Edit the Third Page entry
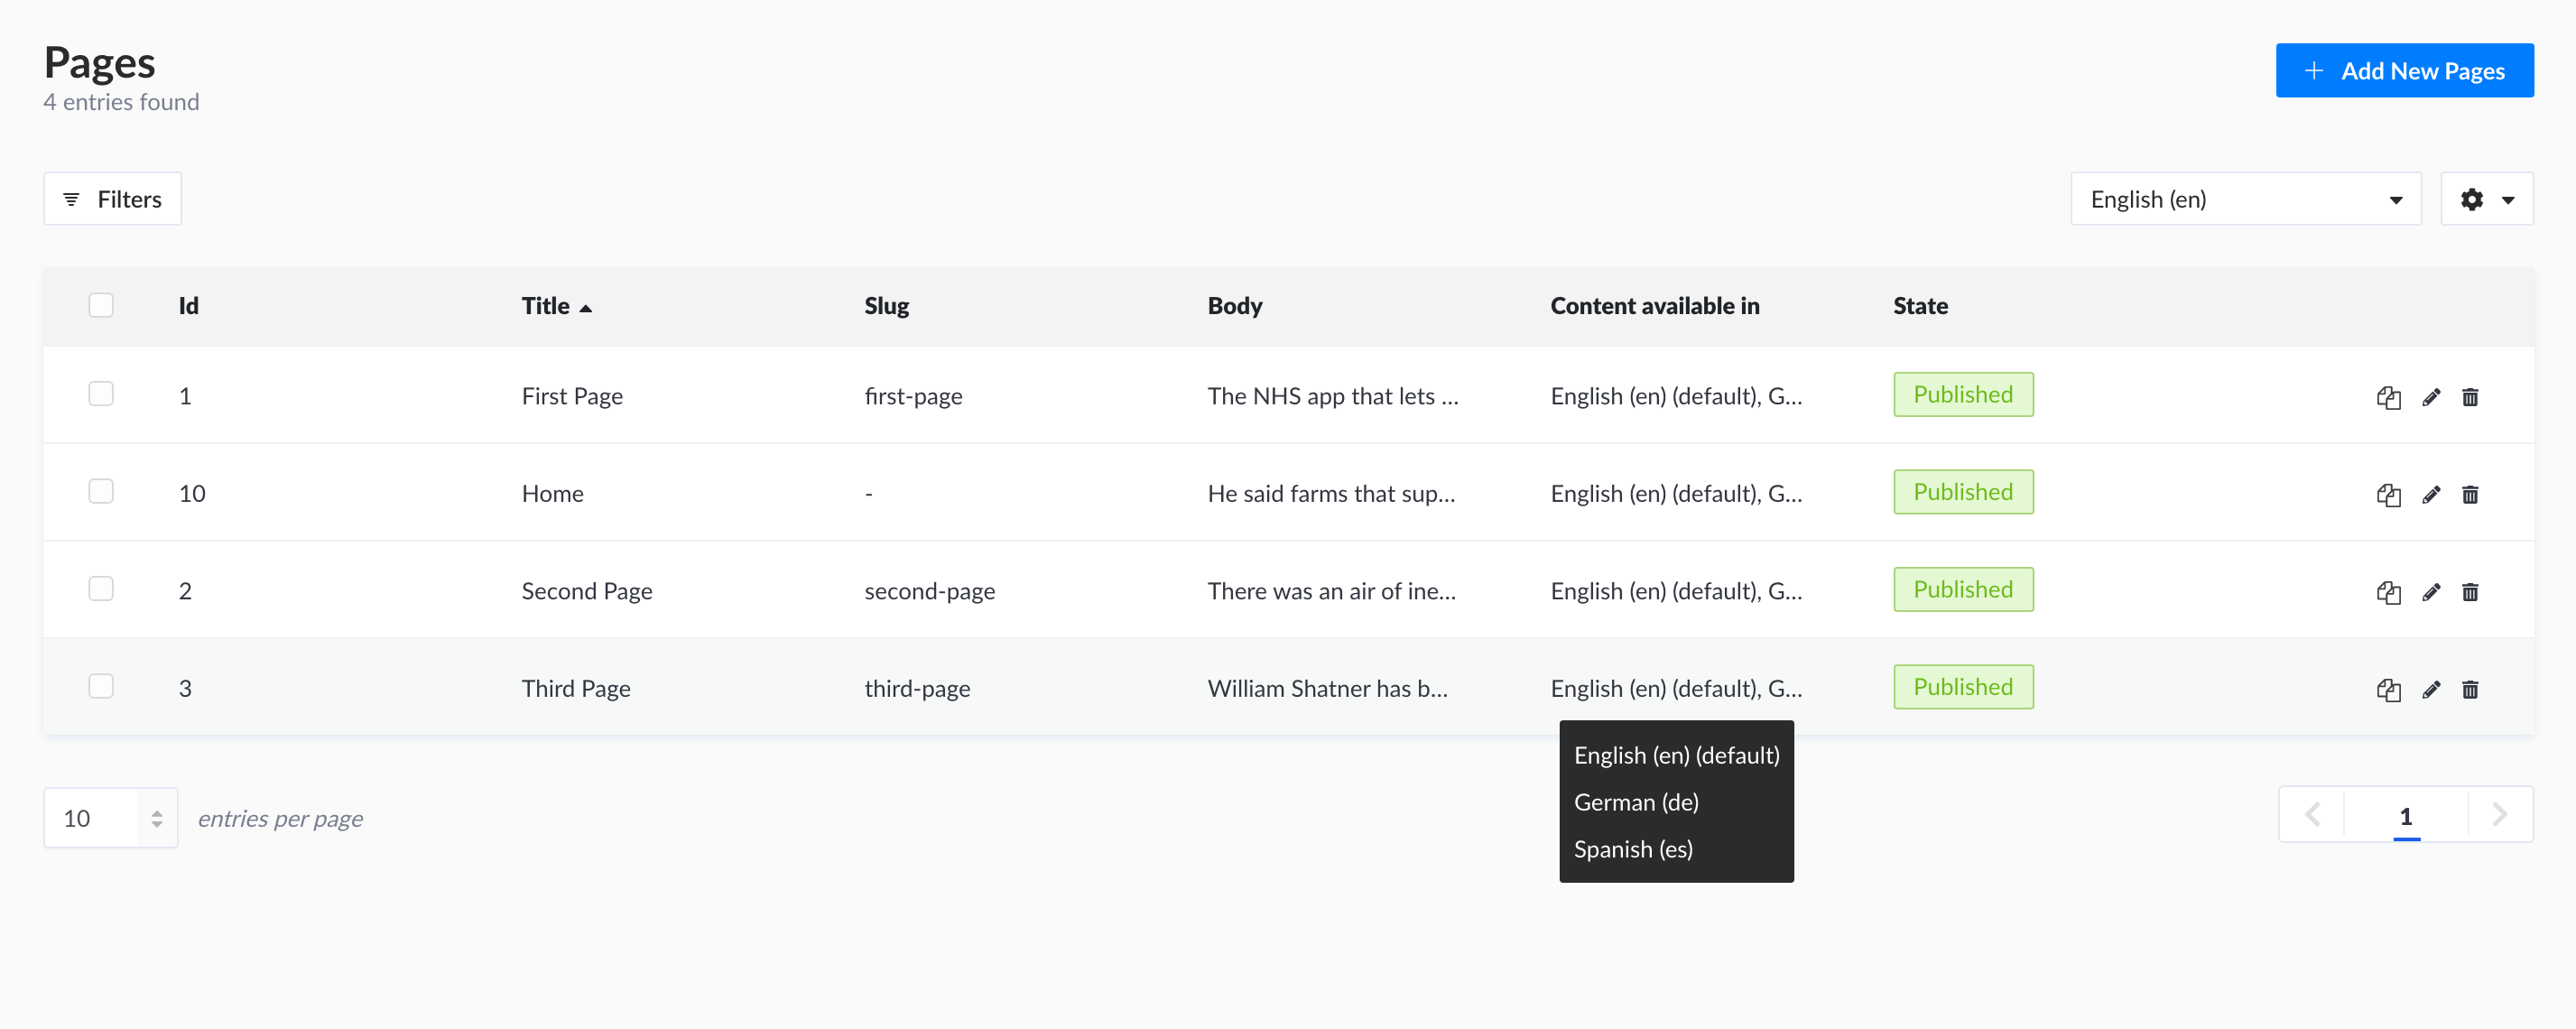Screen dimensions: 2576x1029 coord(2431,689)
